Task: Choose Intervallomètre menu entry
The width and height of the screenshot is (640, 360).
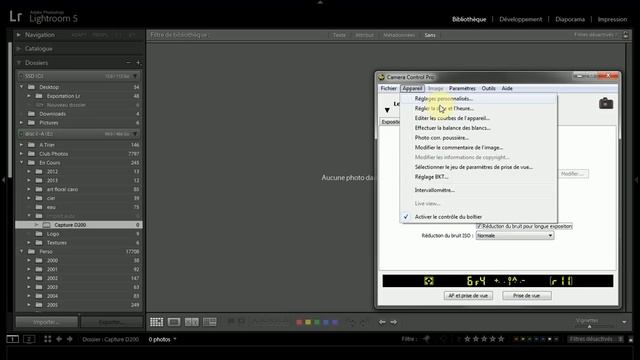Action: (435, 190)
